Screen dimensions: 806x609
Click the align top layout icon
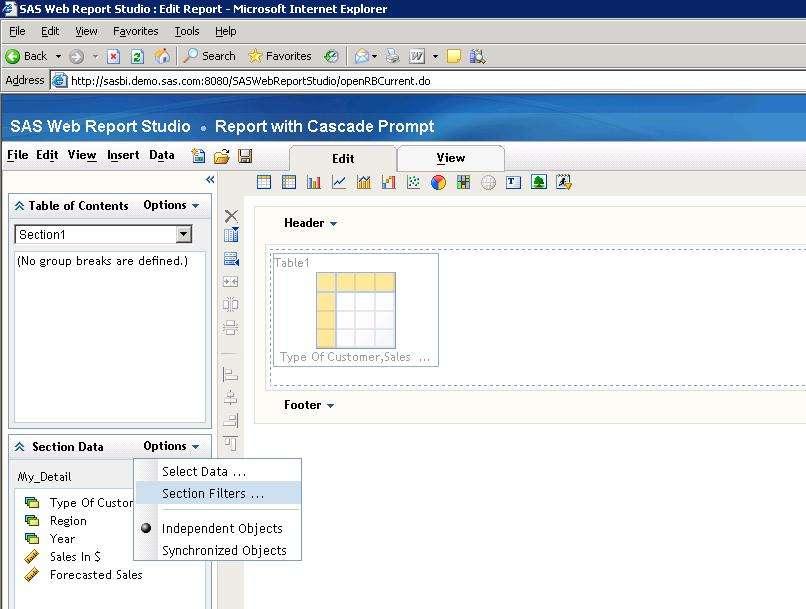[230, 444]
